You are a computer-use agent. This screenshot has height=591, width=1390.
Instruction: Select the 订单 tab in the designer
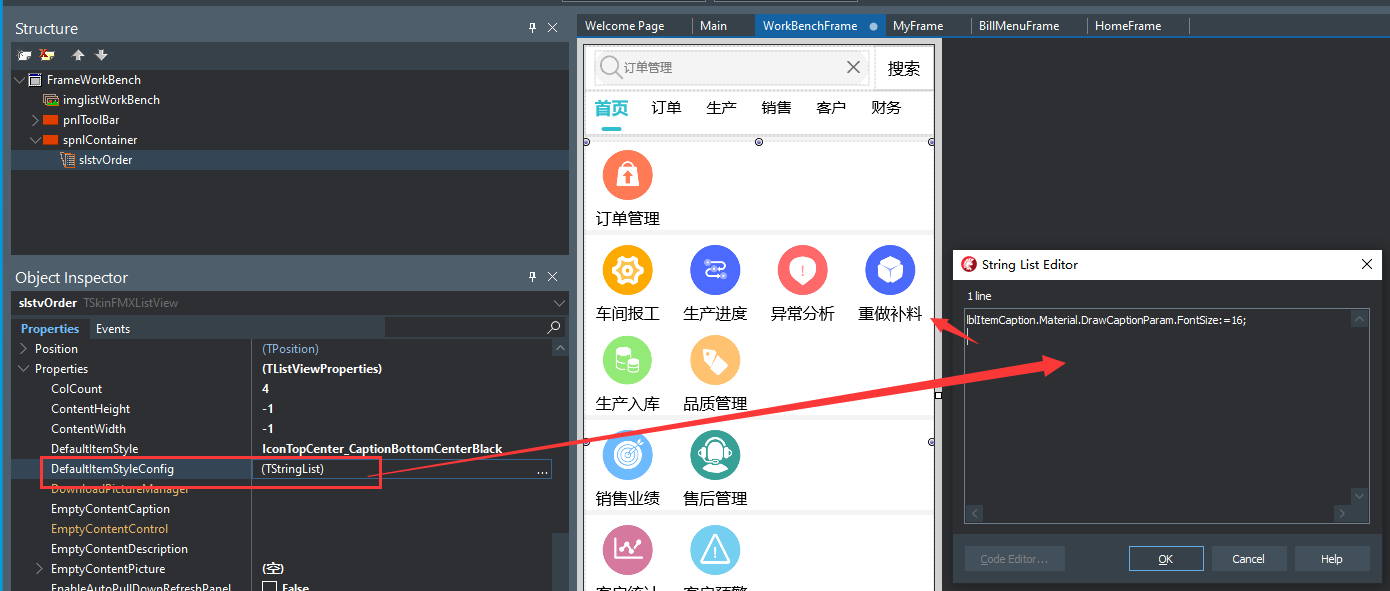click(x=666, y=108)
